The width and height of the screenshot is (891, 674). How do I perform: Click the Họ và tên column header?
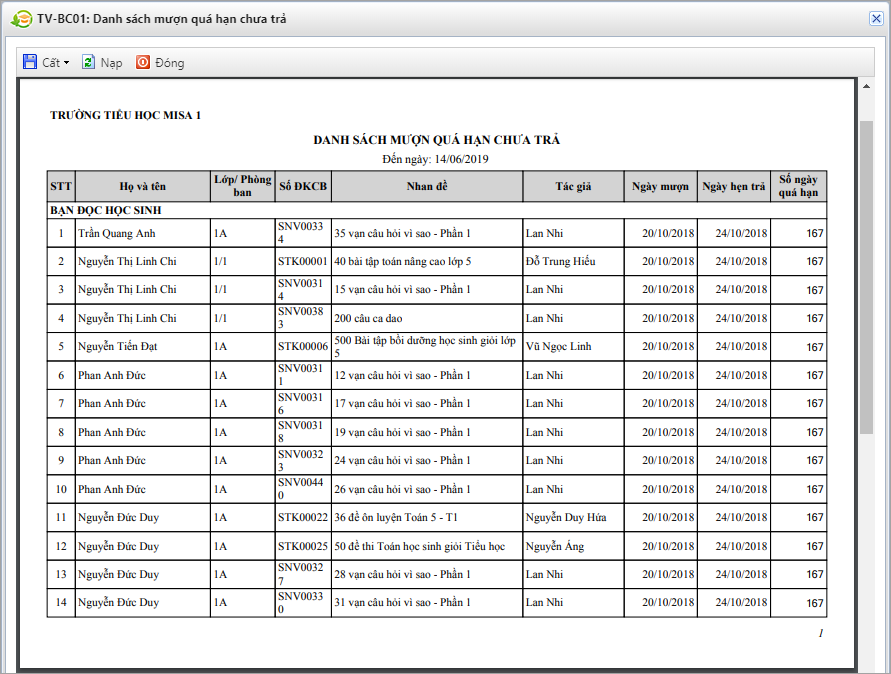(143, 186)
